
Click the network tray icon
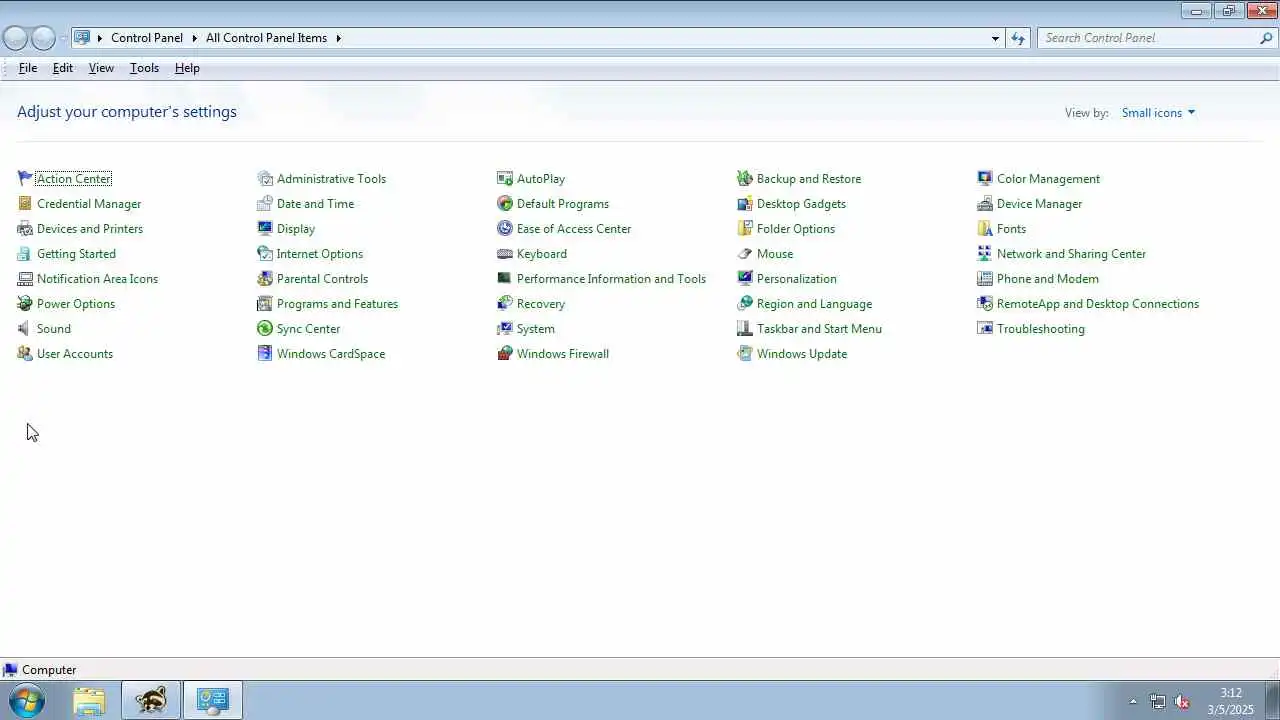1158,701
